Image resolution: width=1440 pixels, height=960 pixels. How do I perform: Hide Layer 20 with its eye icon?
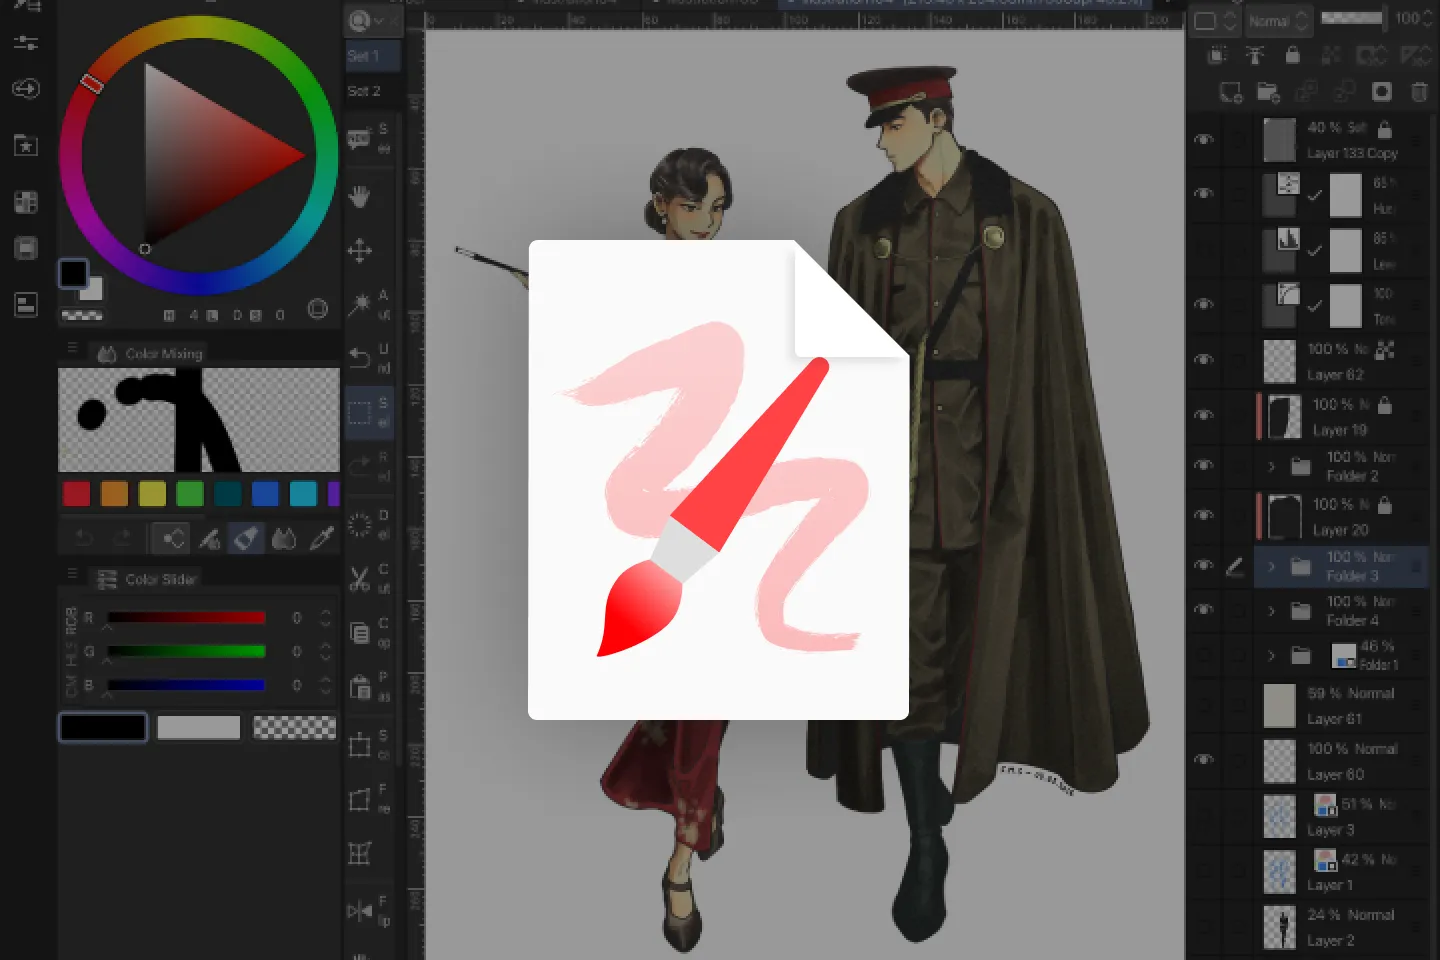click(x=1204, y=515)
